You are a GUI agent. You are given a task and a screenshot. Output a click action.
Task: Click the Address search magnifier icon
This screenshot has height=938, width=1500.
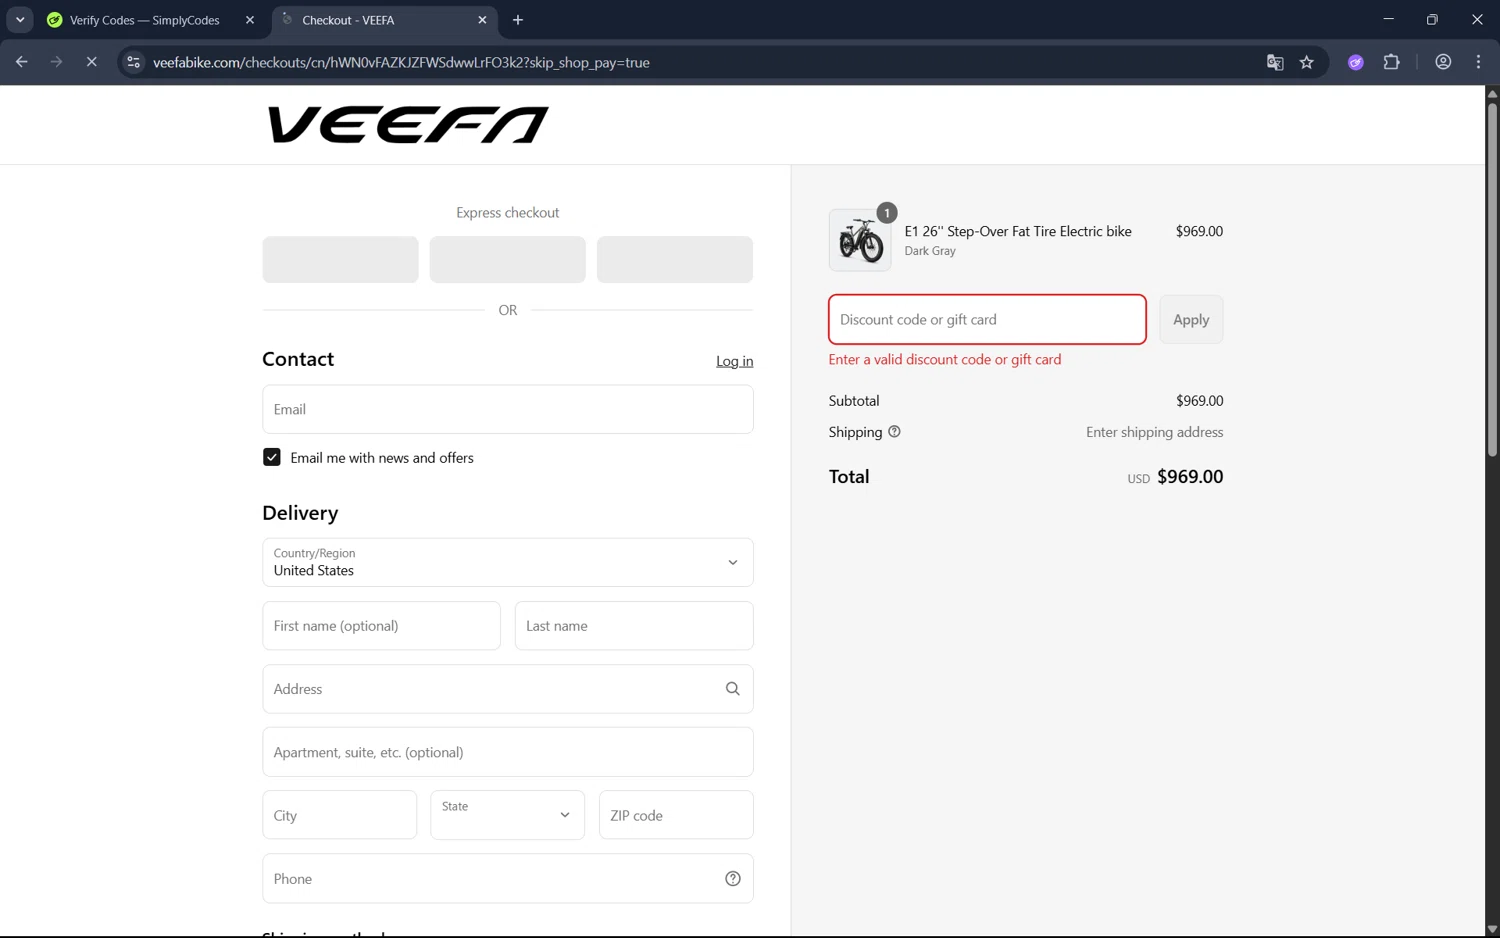pyautogui.click(x=733, y=689)
